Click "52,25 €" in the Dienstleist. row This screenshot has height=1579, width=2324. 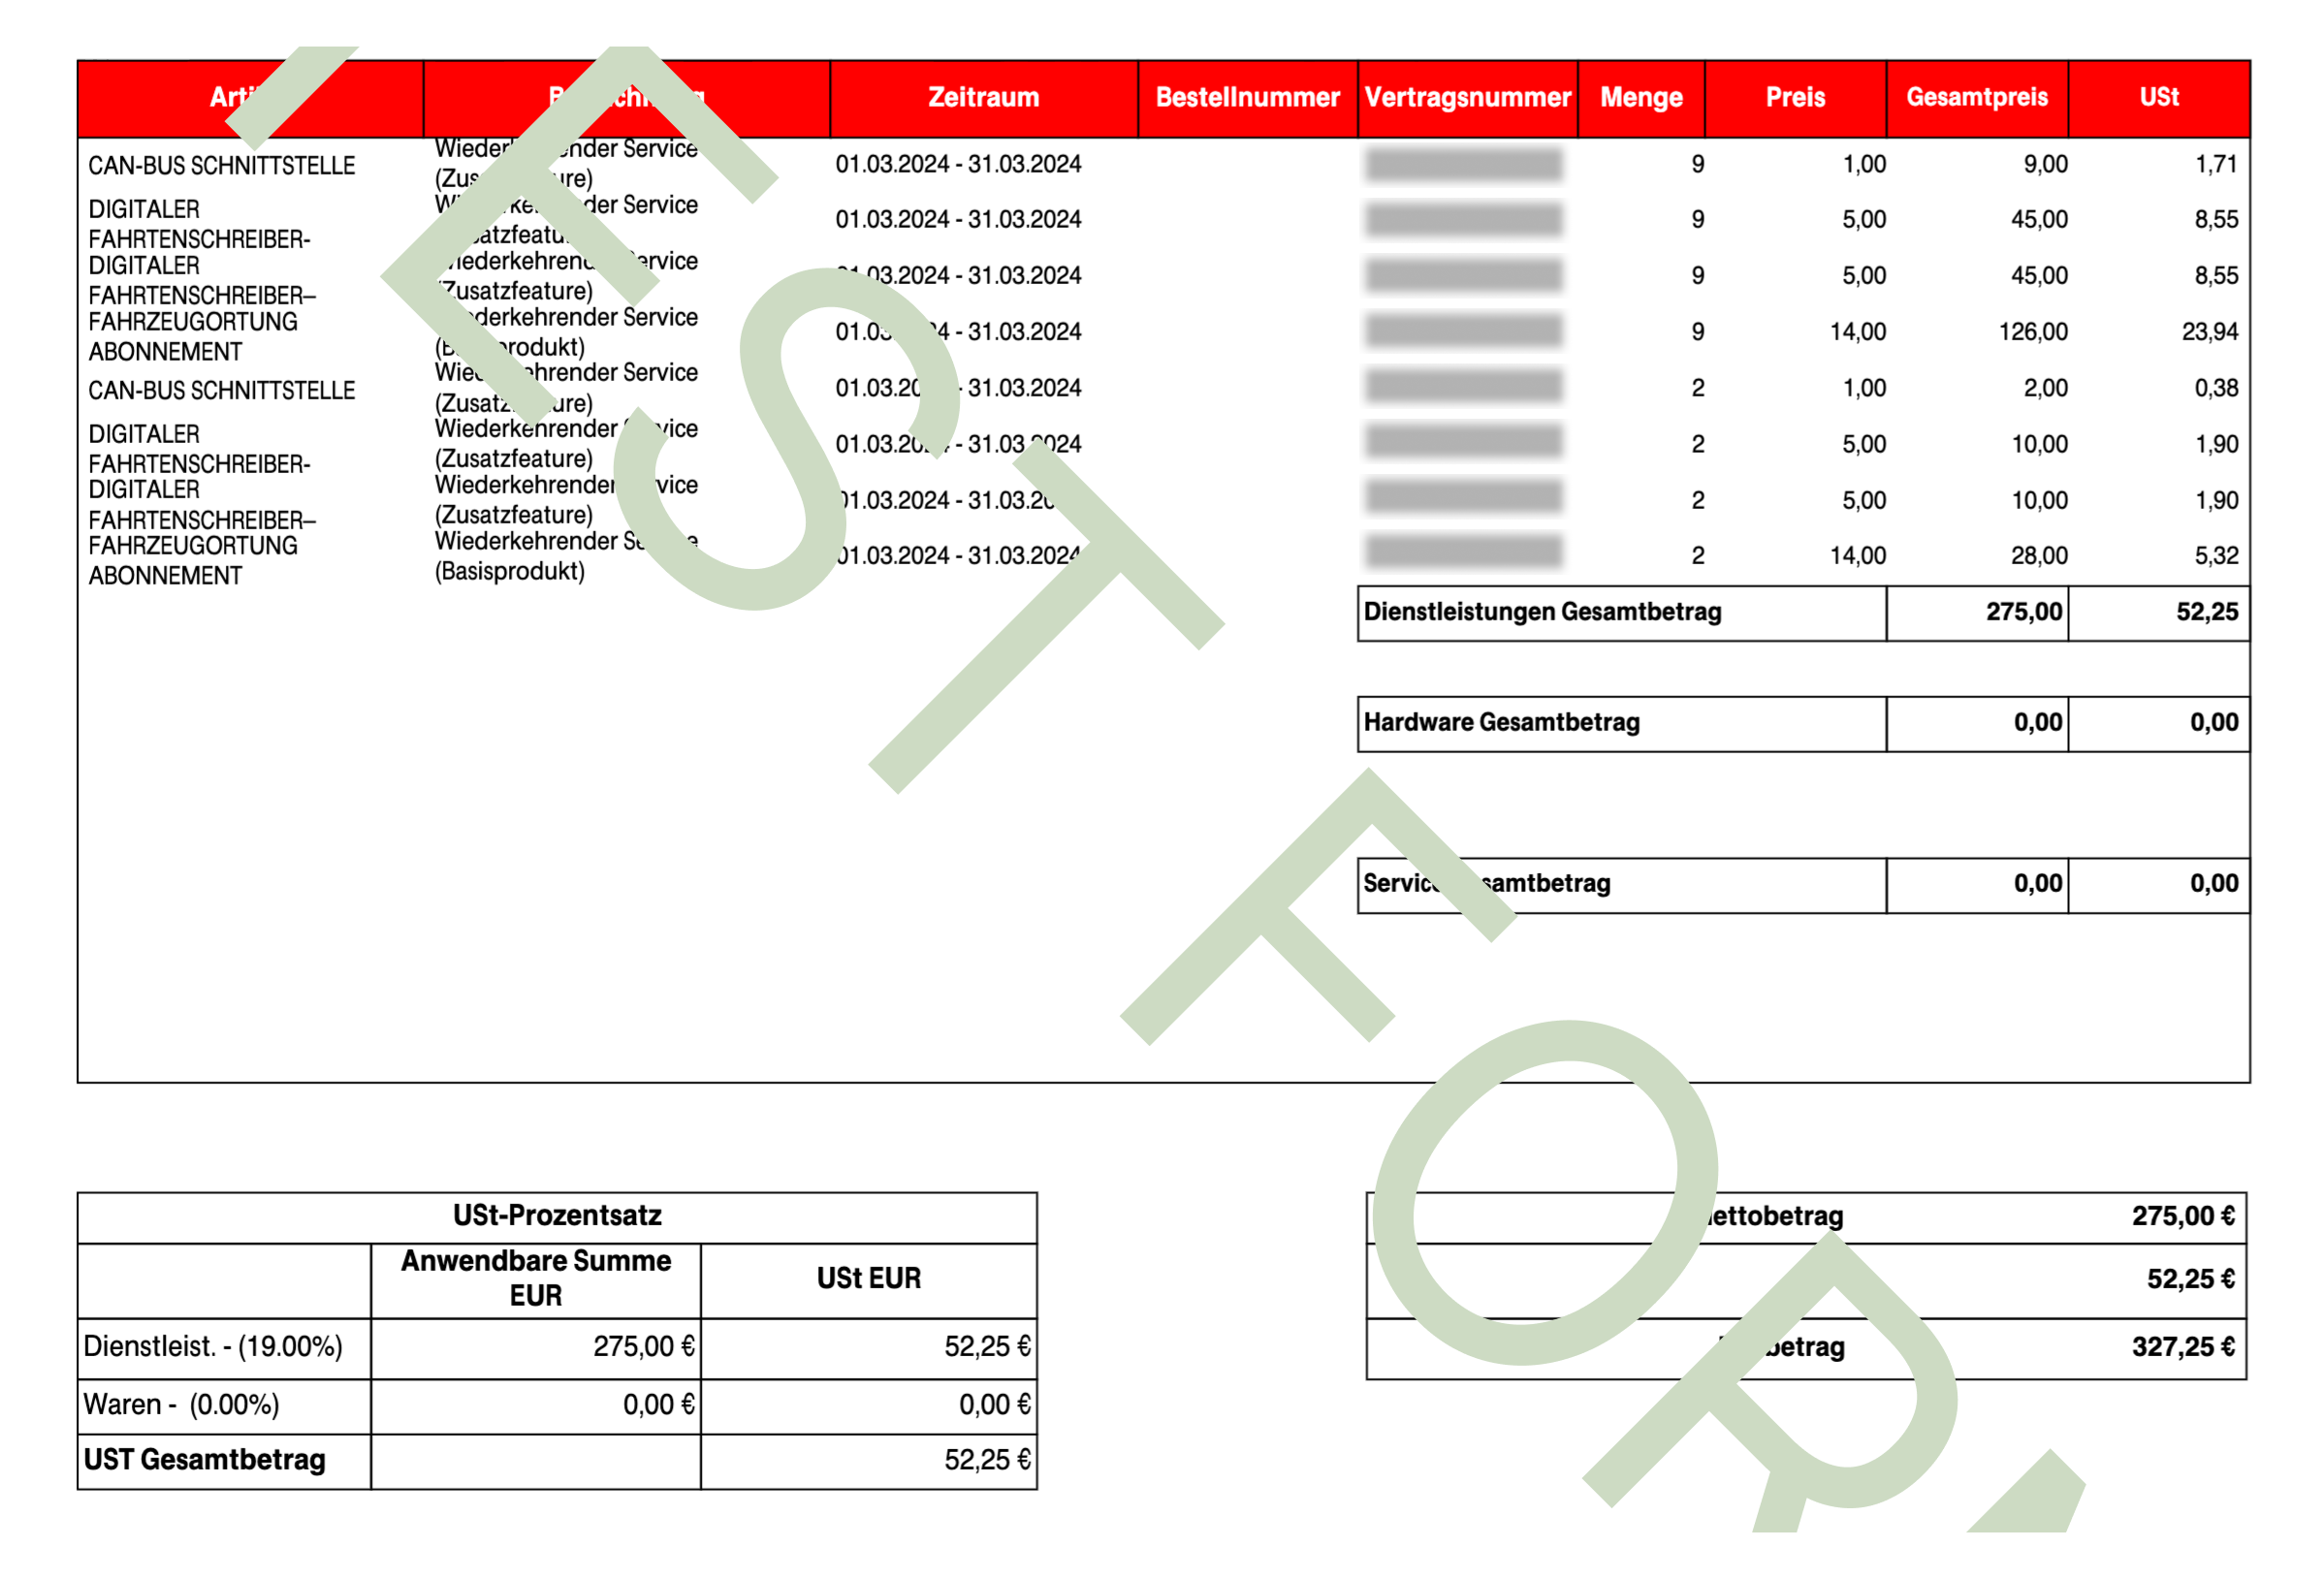tap(987, 1347)
